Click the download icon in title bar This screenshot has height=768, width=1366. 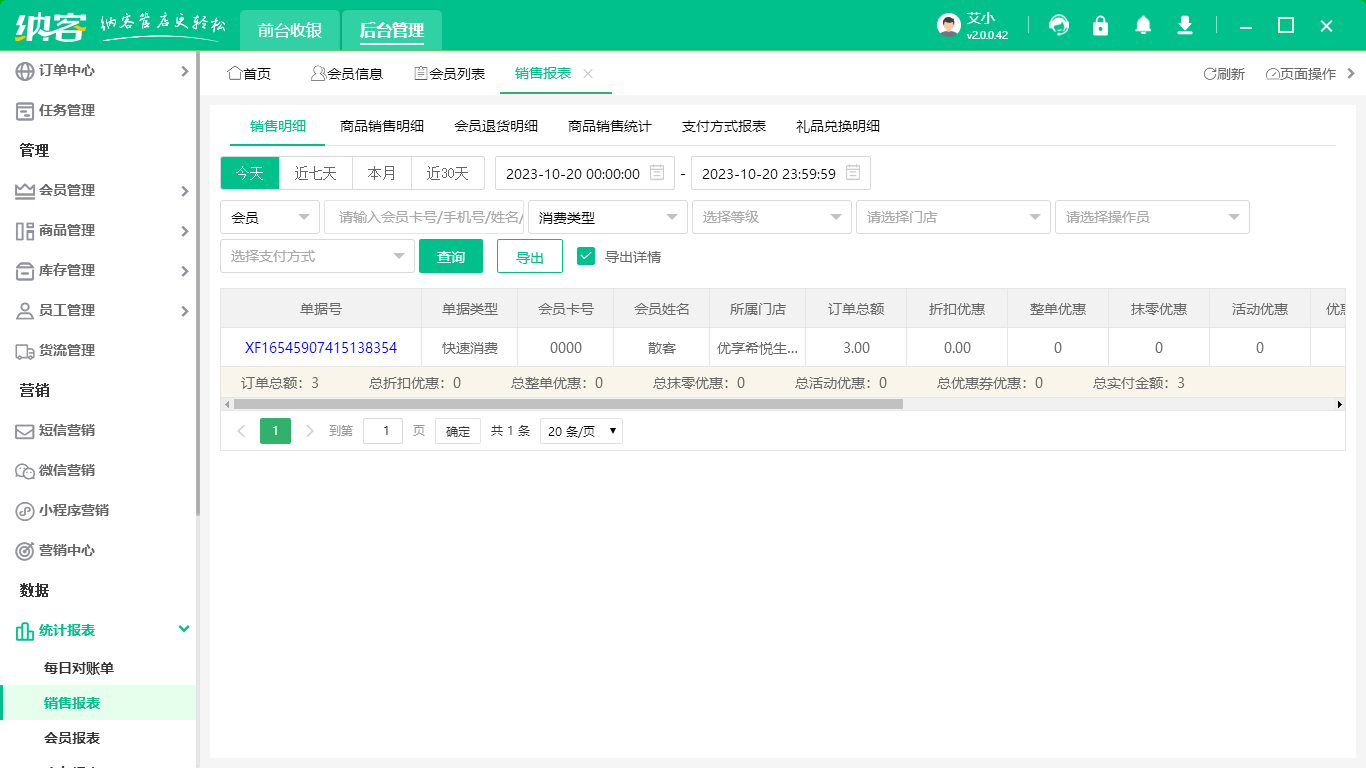(x=1184, y=25)
